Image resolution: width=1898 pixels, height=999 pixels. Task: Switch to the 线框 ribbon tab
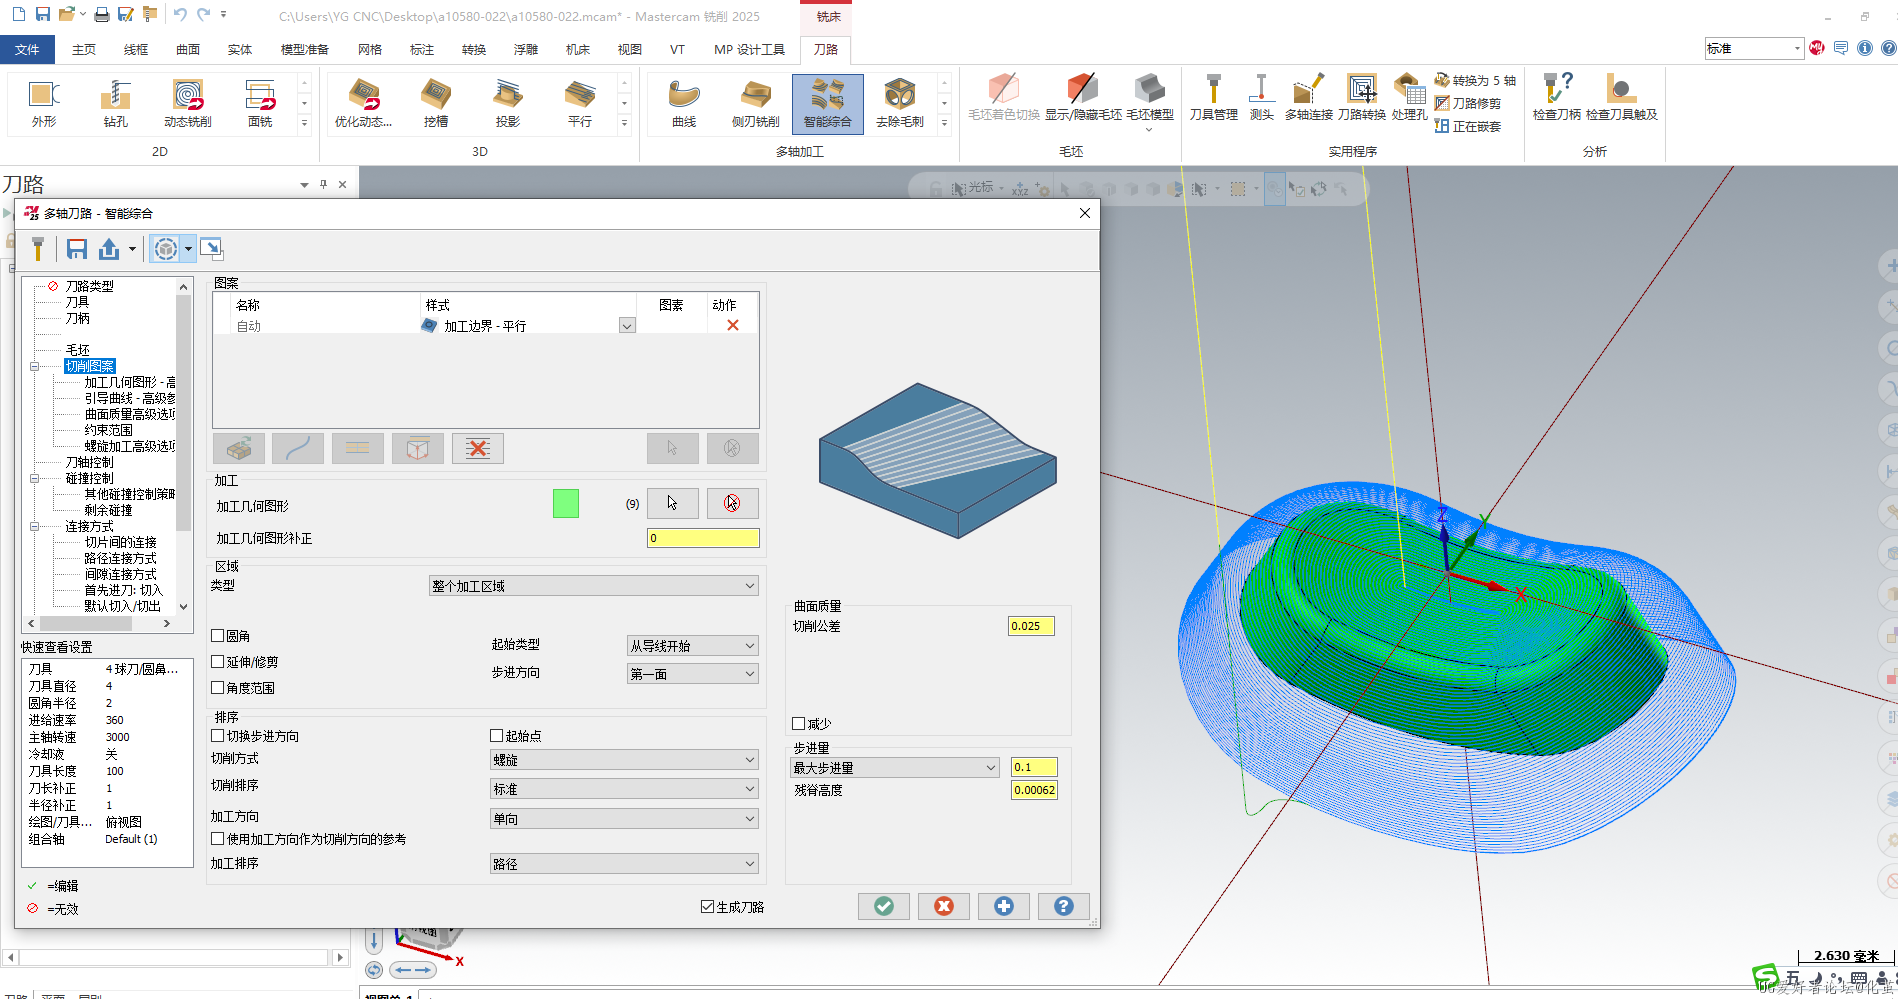pyautogui.click(x=136, y=49)
